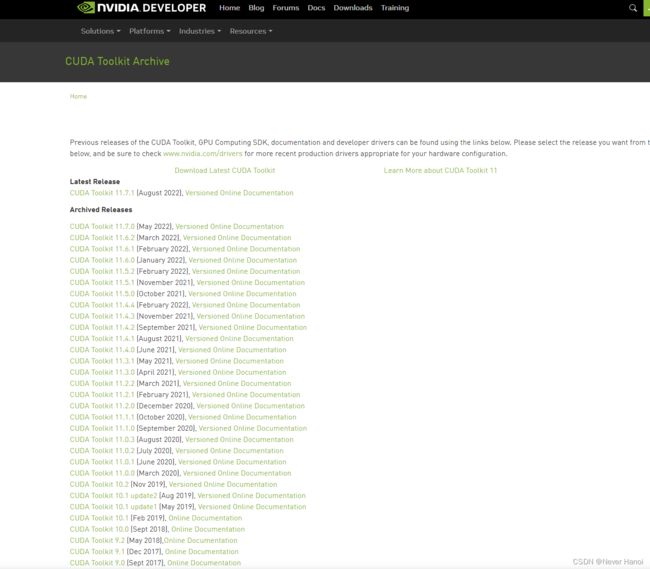
Task: Click Learn More about CUDA Toolkit 11
Action: pyautogui.click(x=440, y=170)
